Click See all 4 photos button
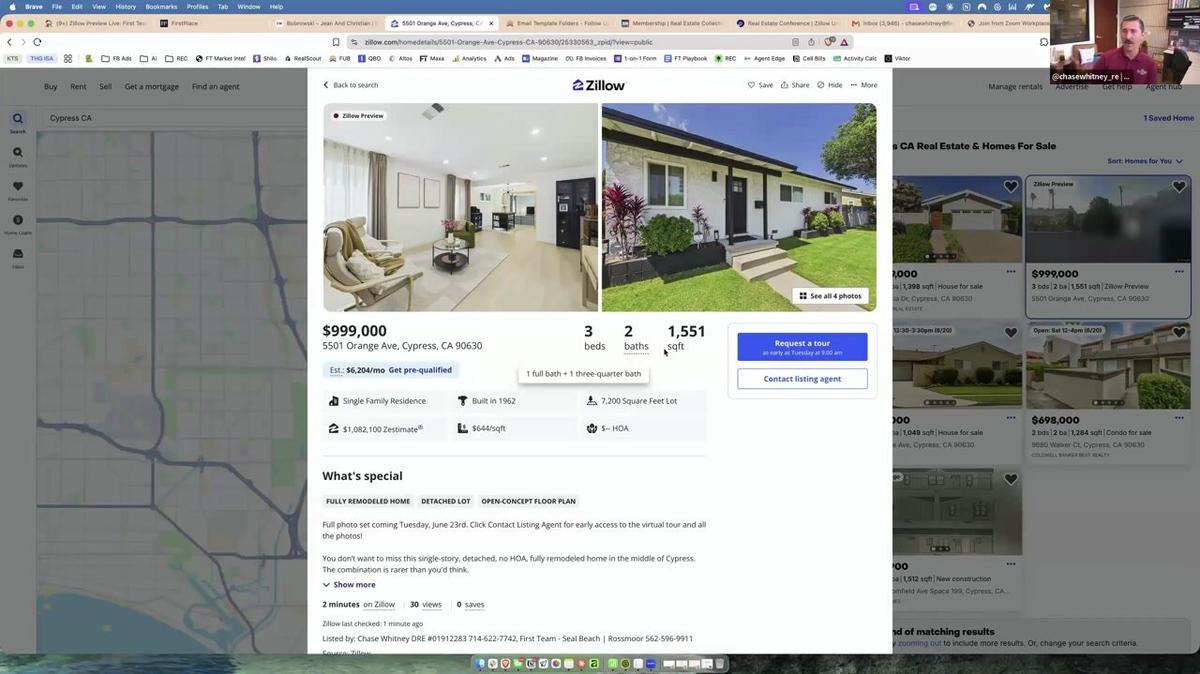The image size is (1200, 674). [x=830, y=296]
